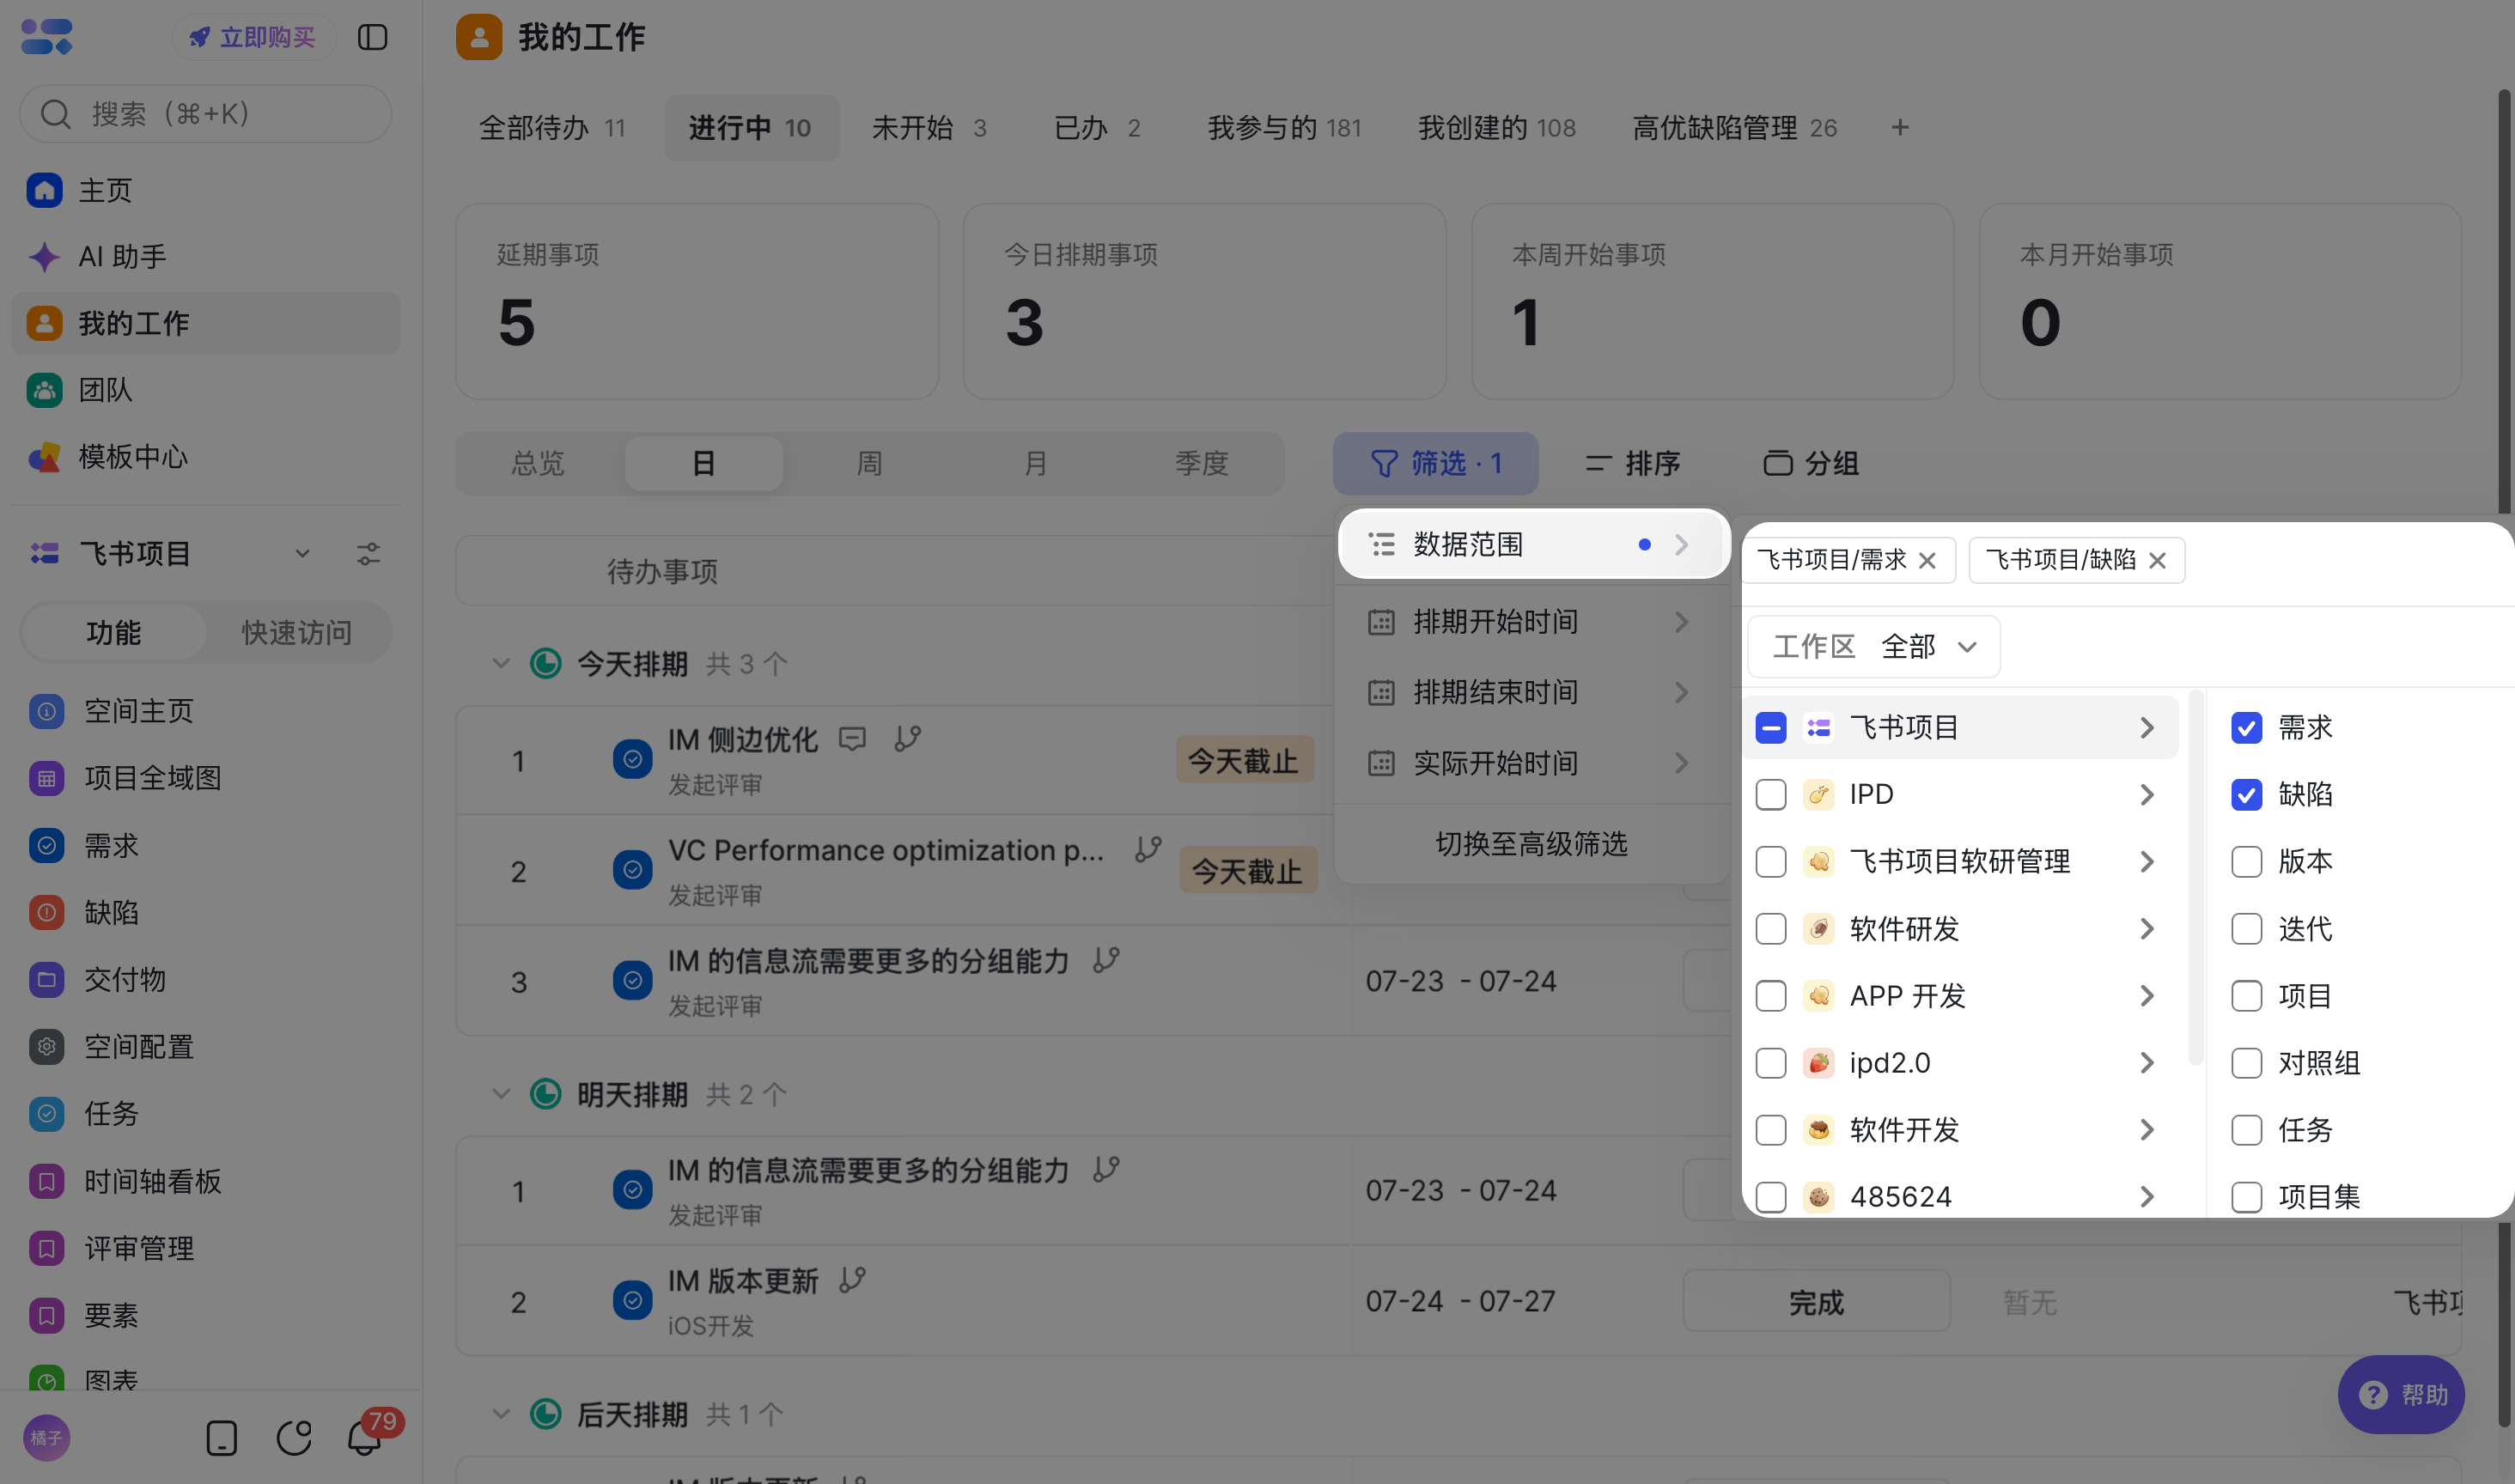
Task: Click 切换至高级筛选 link
Action: pos(1531,844)
